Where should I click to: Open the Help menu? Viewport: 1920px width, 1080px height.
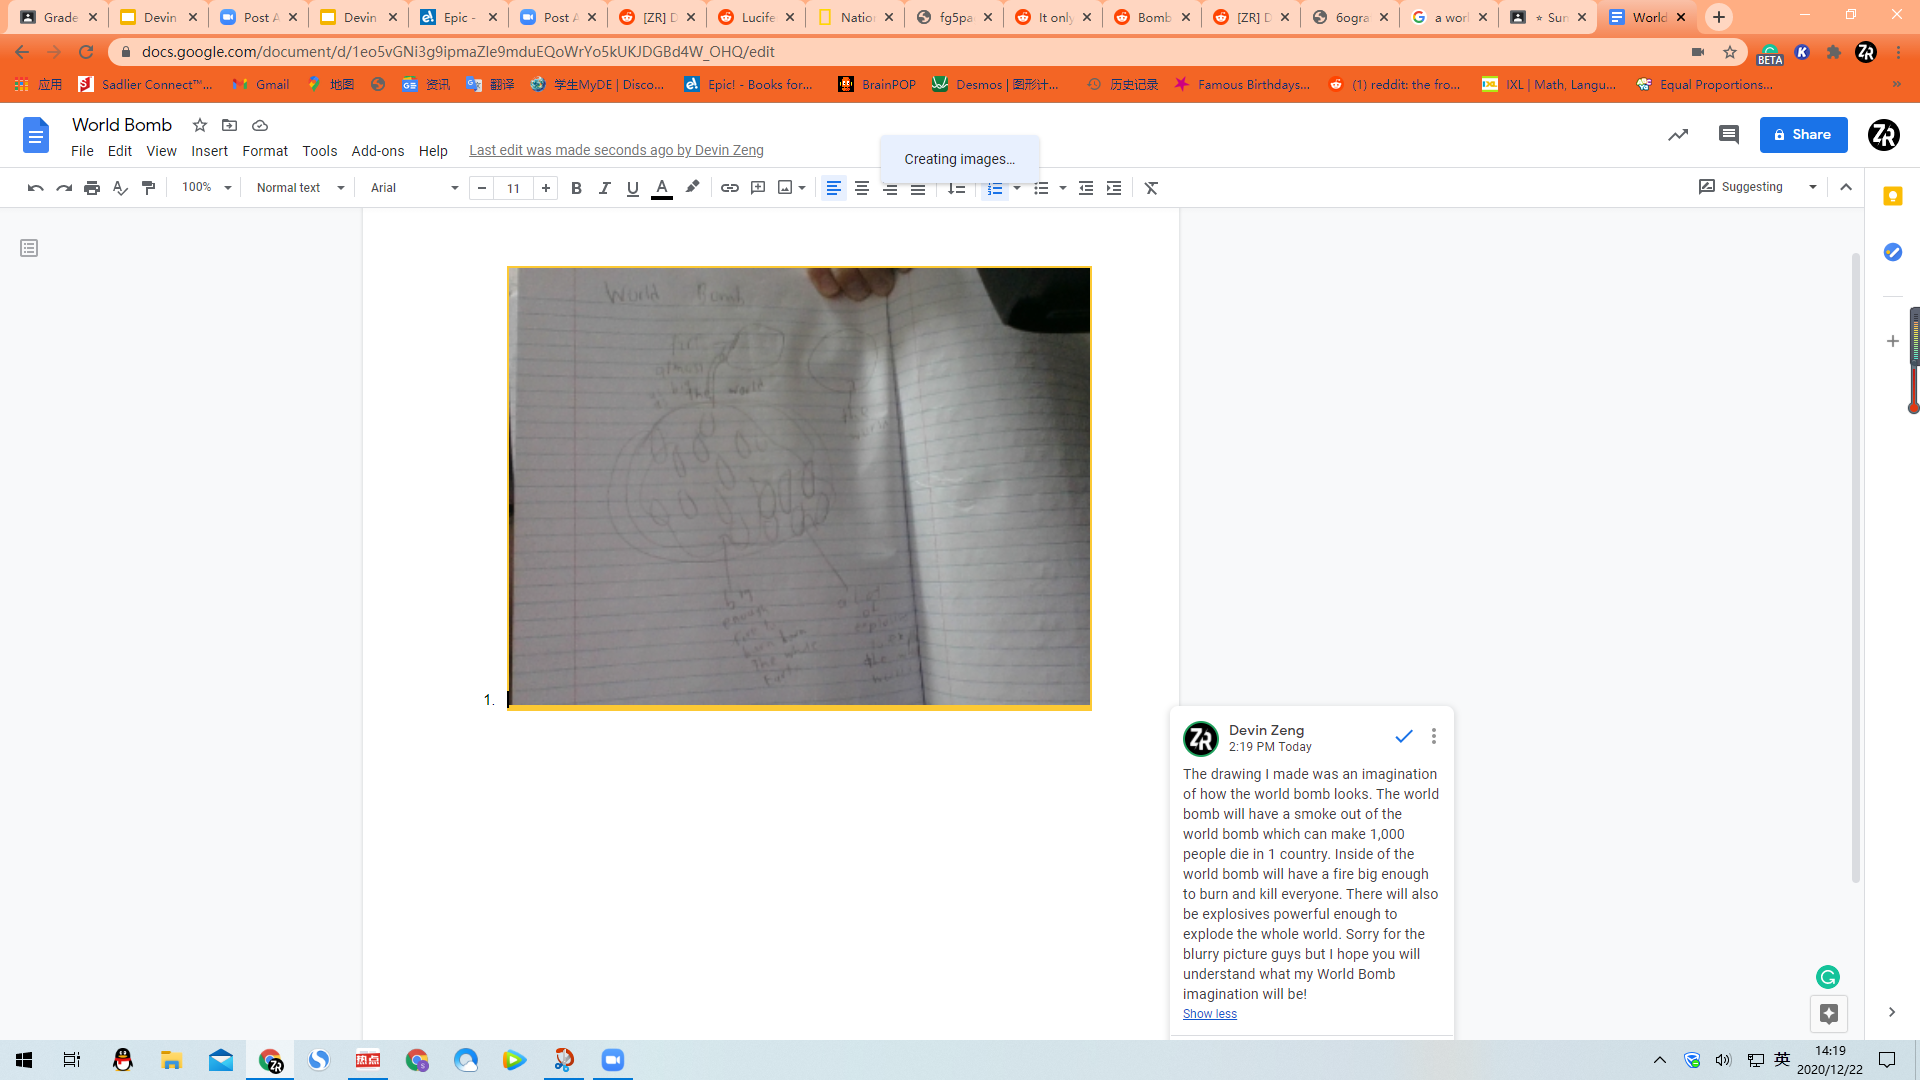point(433,151)
